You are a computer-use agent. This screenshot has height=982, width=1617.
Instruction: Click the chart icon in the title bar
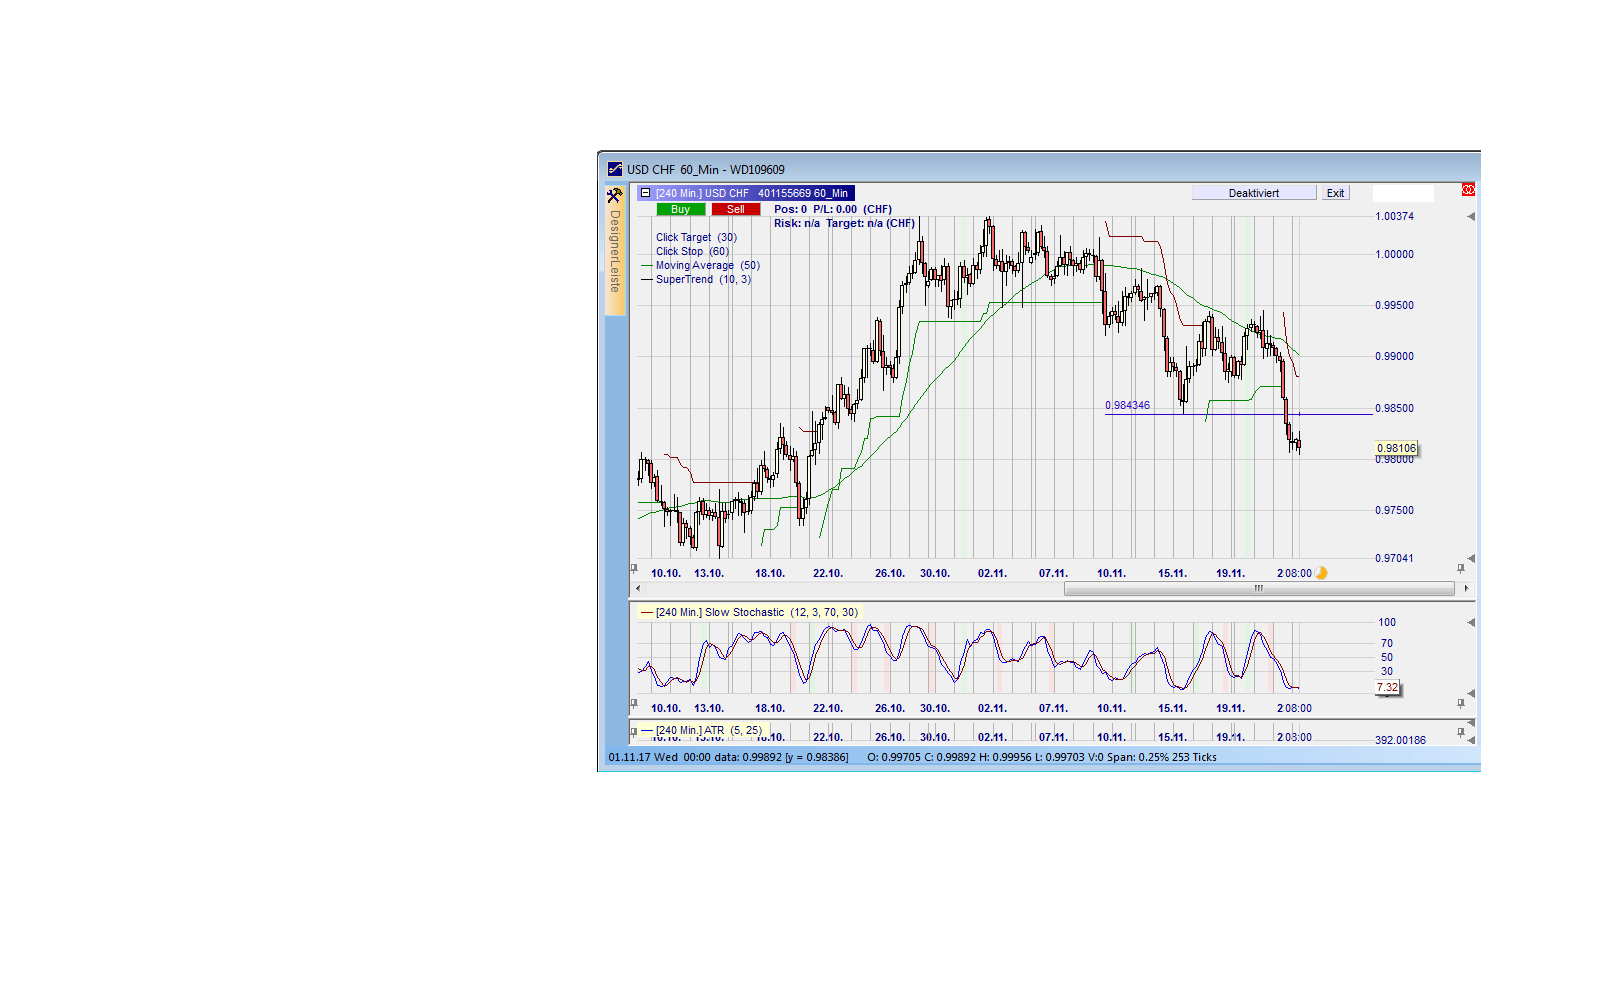pyautogui.click(x=613, y=169)
